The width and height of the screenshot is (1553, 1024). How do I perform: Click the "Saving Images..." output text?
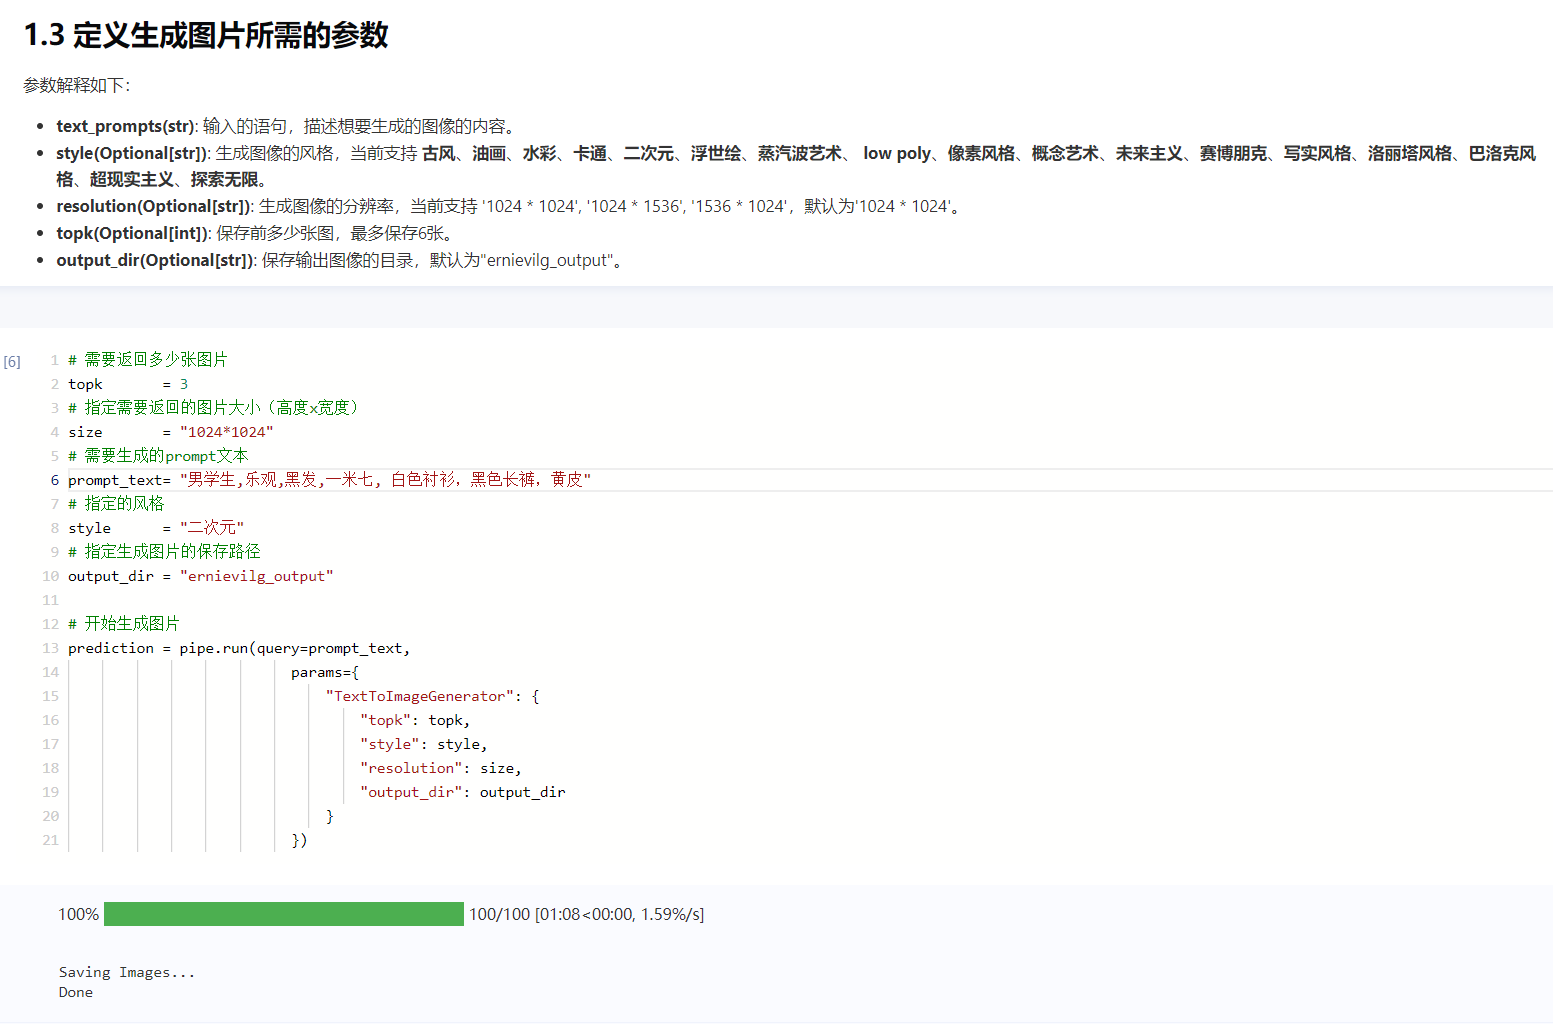coord(127,972)
